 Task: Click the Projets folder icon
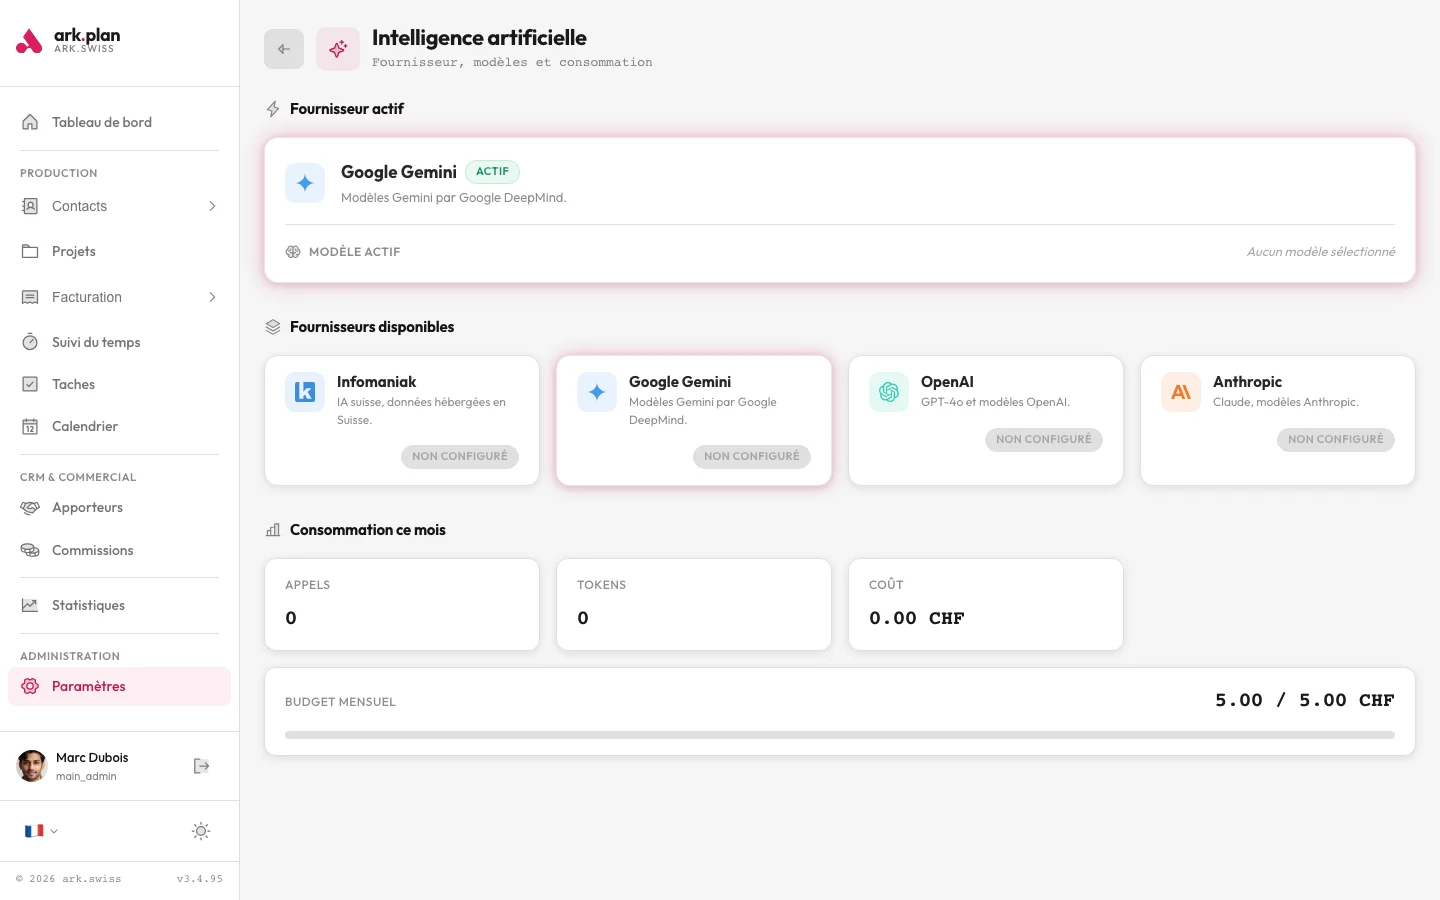click(x=30, y=251)
